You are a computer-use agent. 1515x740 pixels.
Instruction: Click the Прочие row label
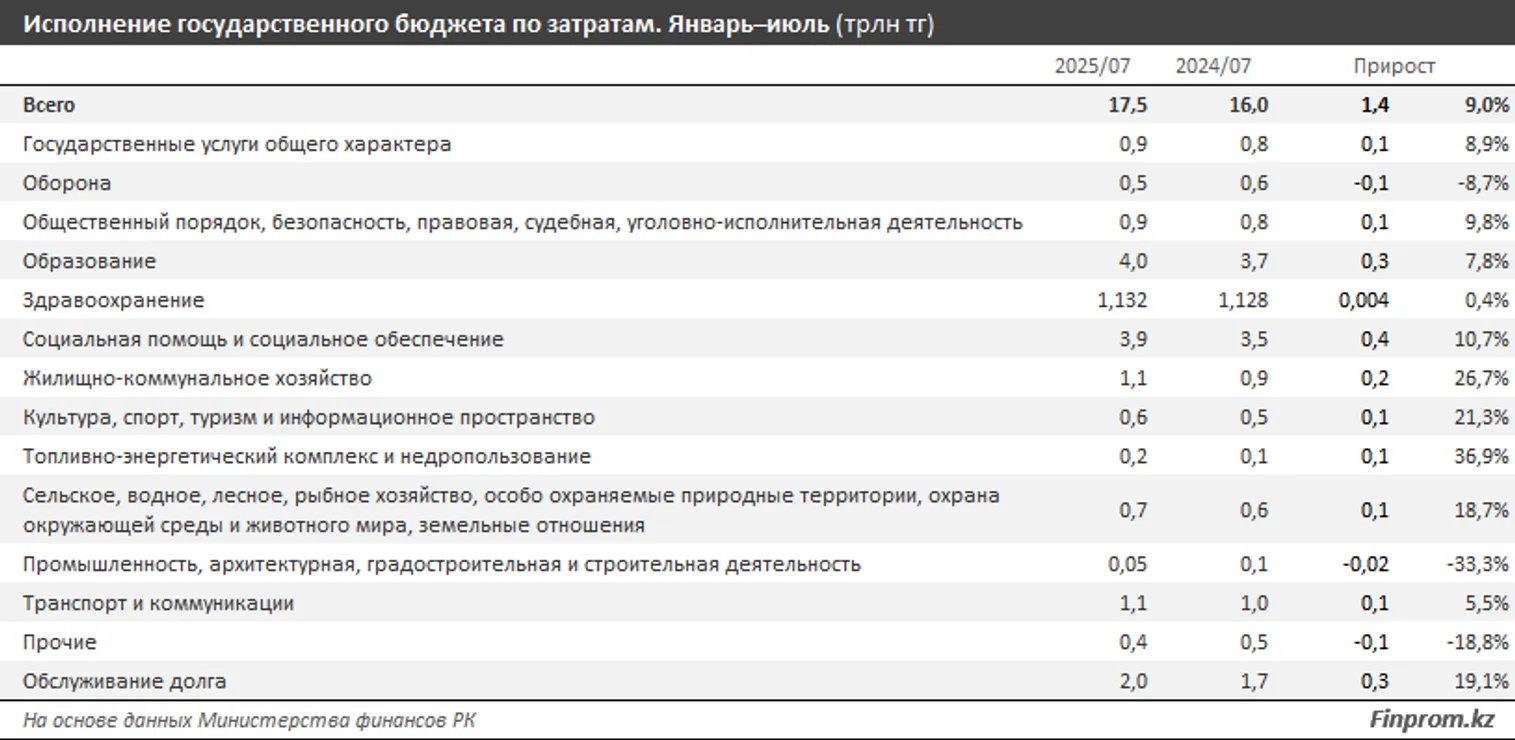59,642
